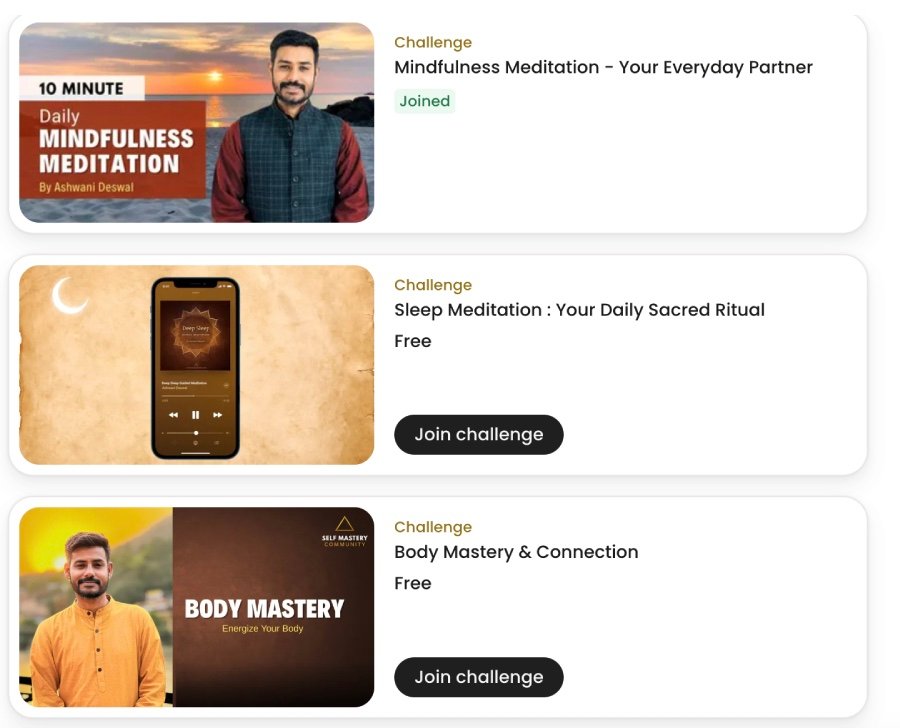Screen dimensions: 900x728
Task: Open the Daily Mindfulness Meditation thumbnail
Action: [196, 122]
